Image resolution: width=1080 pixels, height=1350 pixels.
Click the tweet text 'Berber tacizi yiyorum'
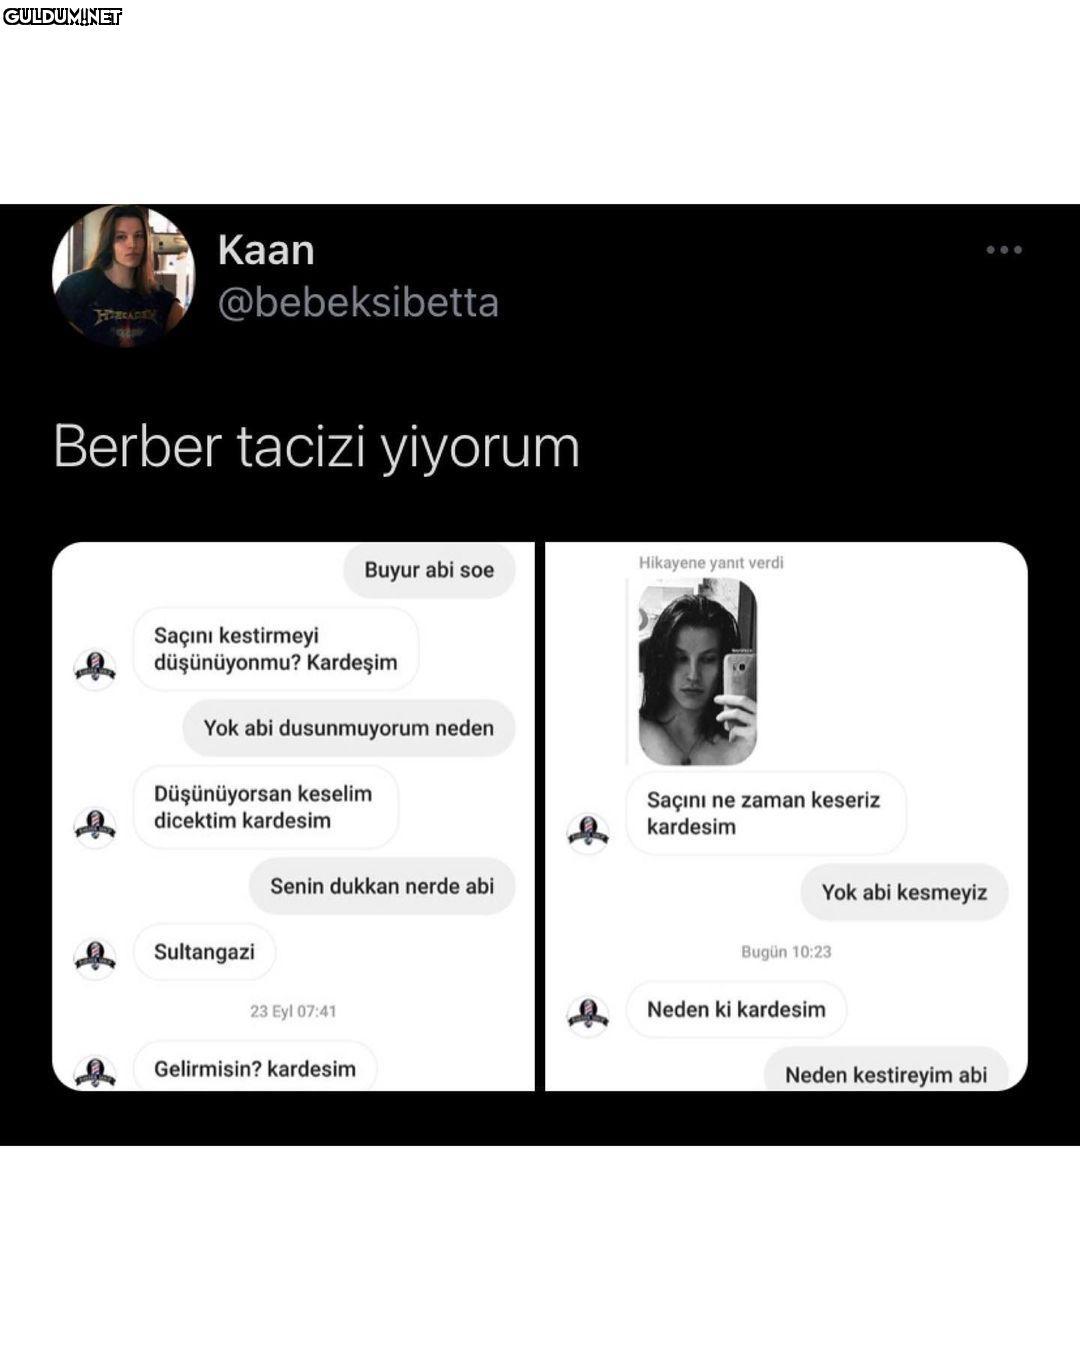pyautogui.click(x=316, y=446)
